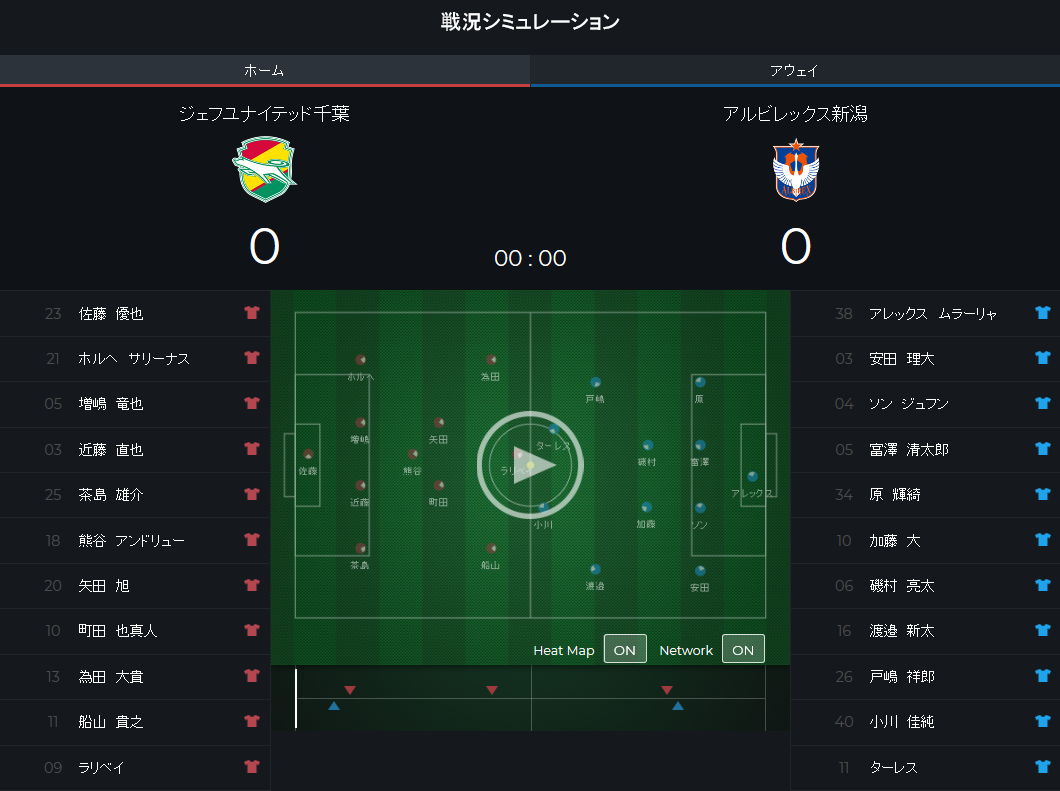
Task: Click blue shirt icon beside ターレス
Action: tap(1043, 767)
